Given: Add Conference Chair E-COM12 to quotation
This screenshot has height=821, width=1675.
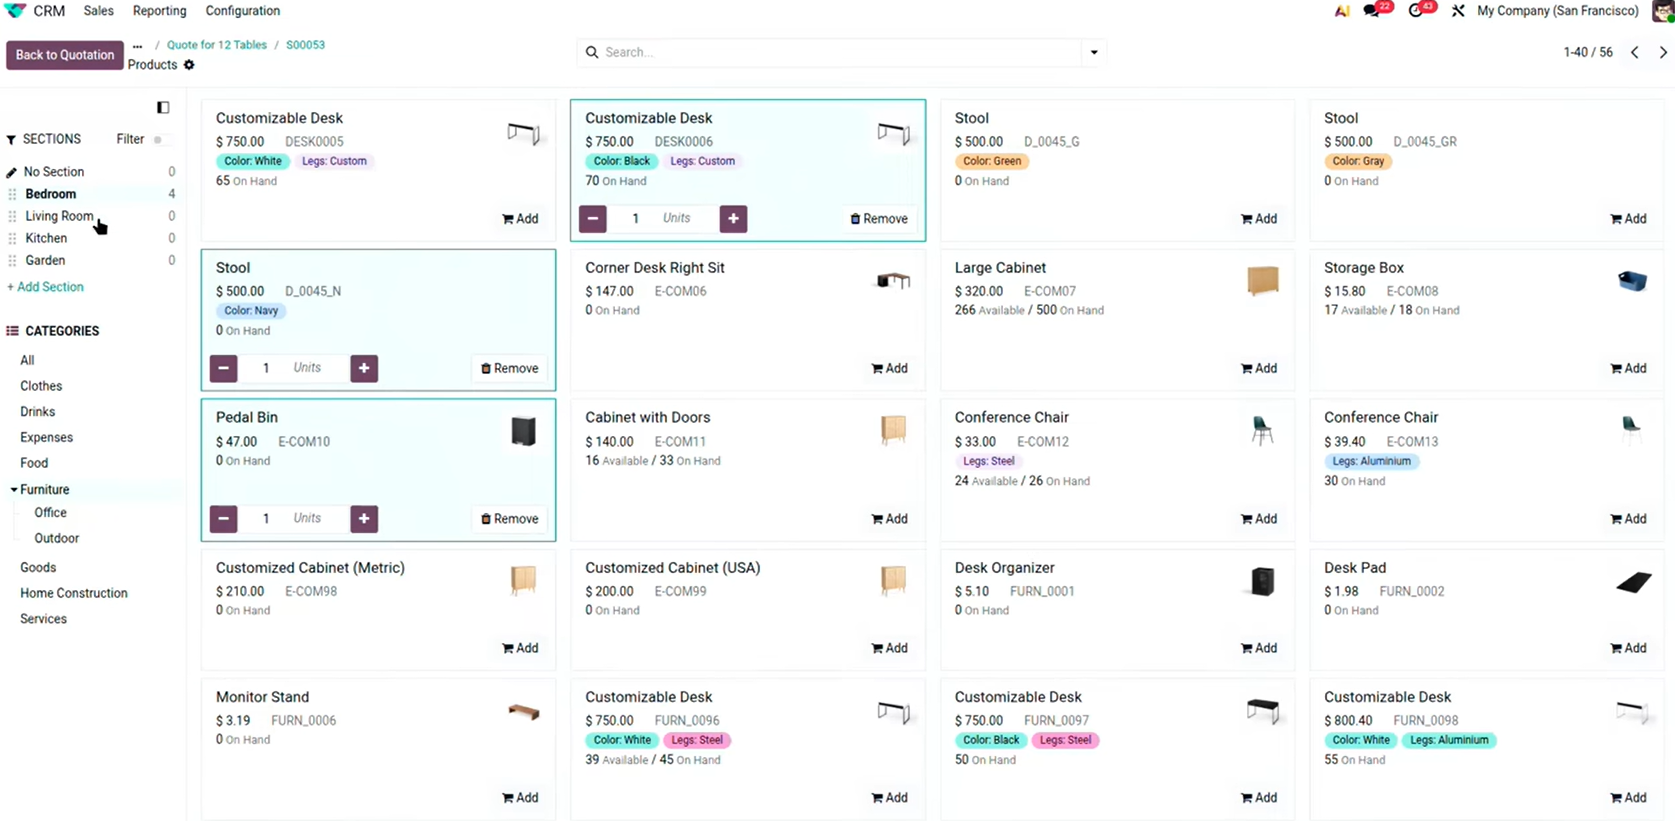Looking at the screenshot, I should (x=1259, y=519).
